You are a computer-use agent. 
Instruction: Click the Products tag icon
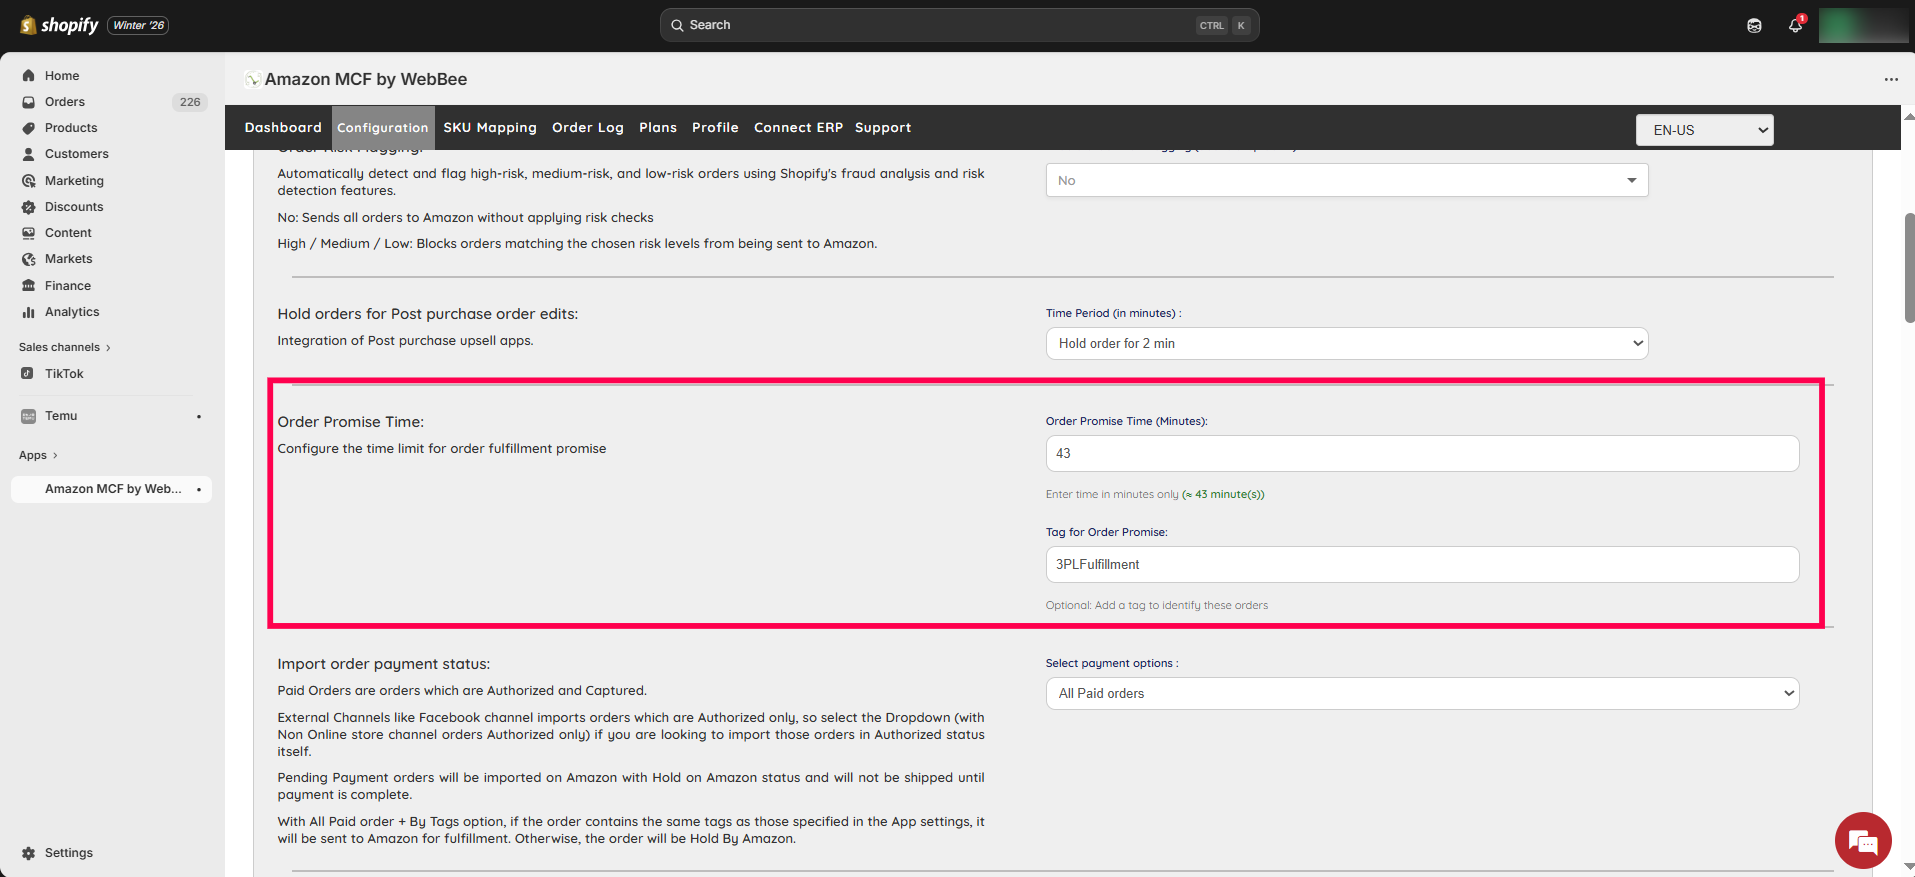[x=29, y=128]
